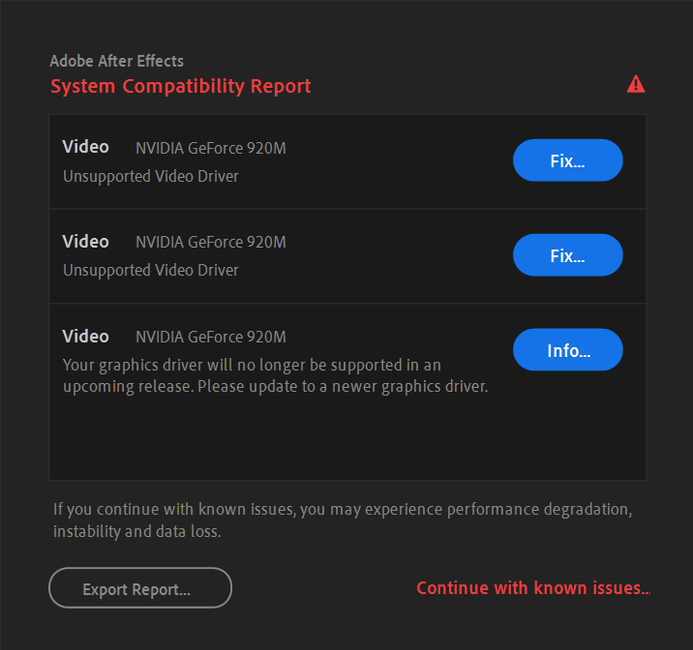Select the third Video label in the list

(x=86, y=337)
